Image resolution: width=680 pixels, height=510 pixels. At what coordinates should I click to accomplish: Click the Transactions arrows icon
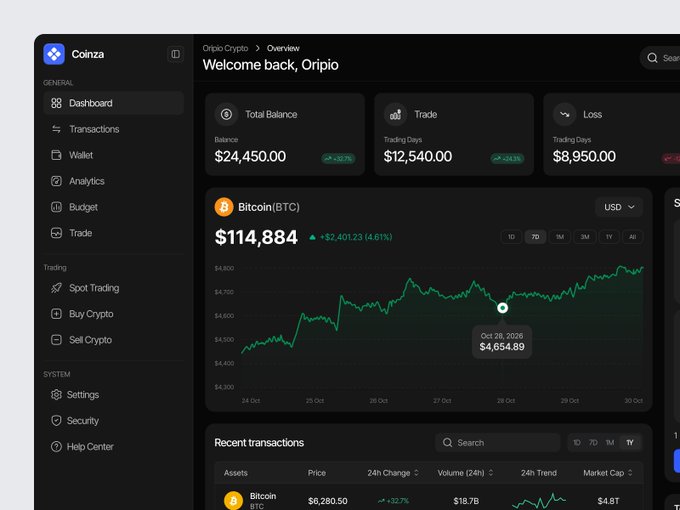pos(56,129)
